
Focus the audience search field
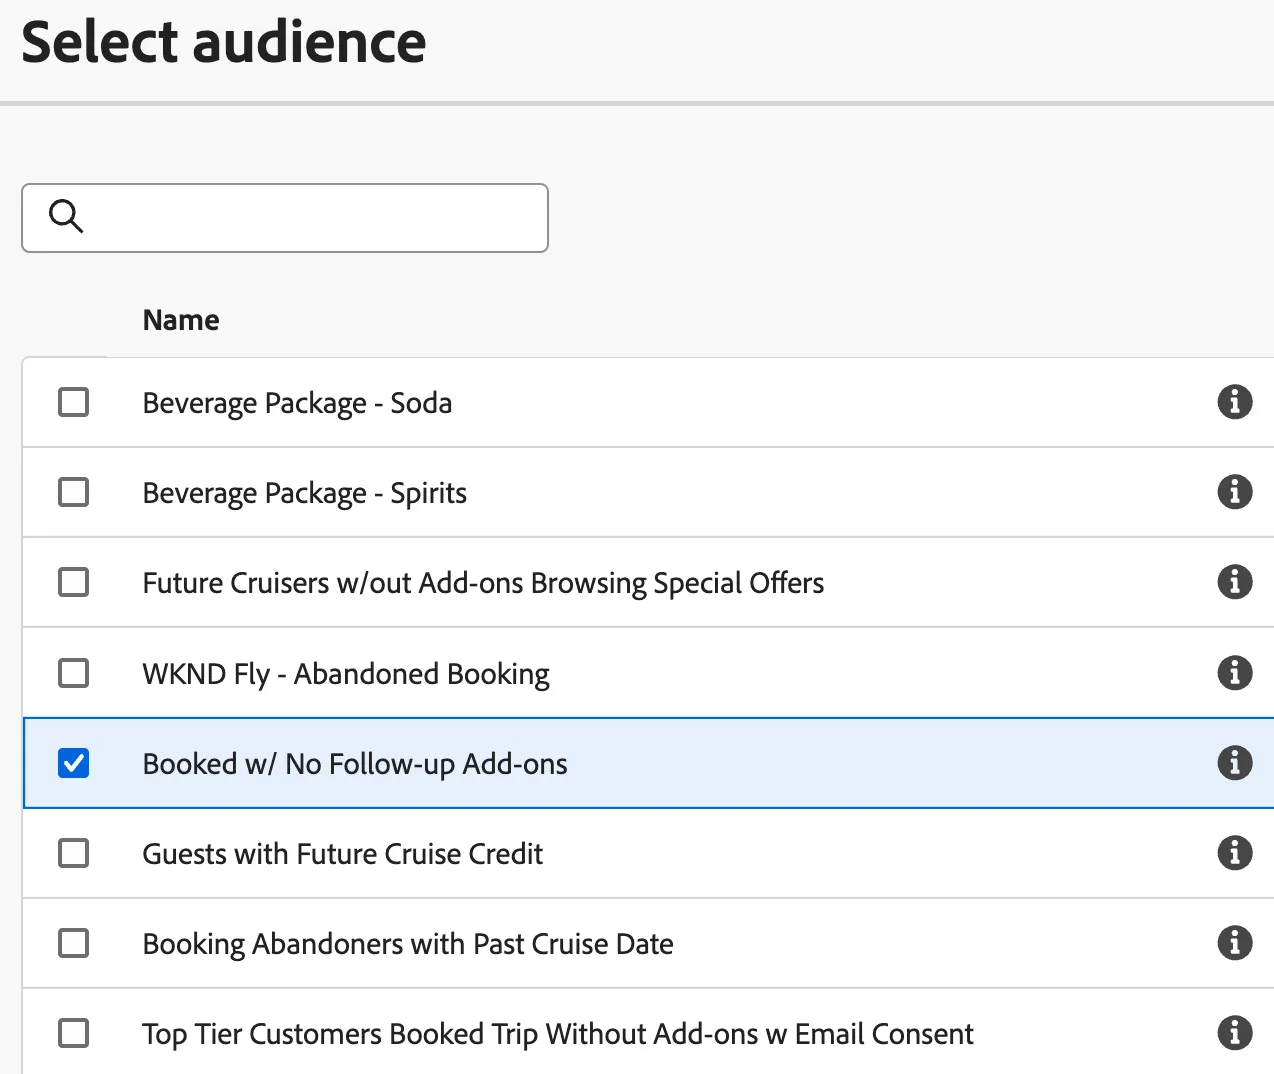click(285, 218)
